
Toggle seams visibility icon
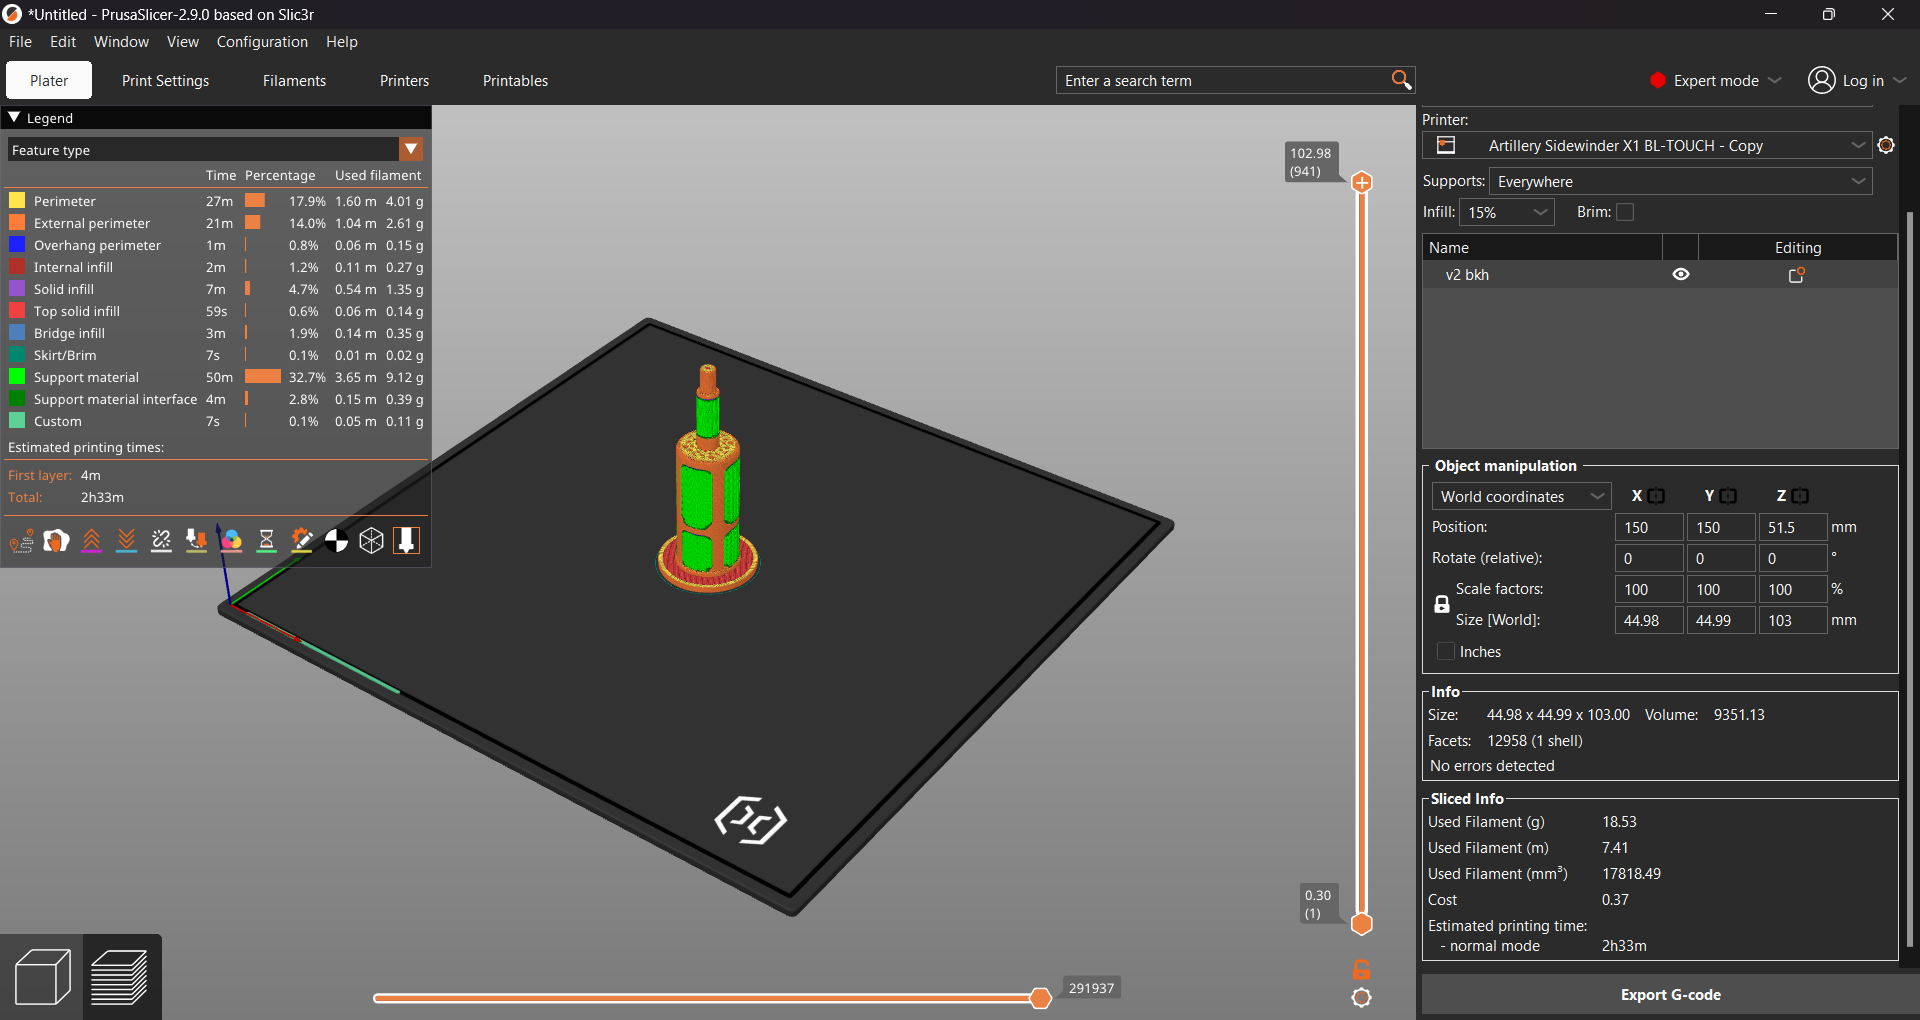coord(162,541)
